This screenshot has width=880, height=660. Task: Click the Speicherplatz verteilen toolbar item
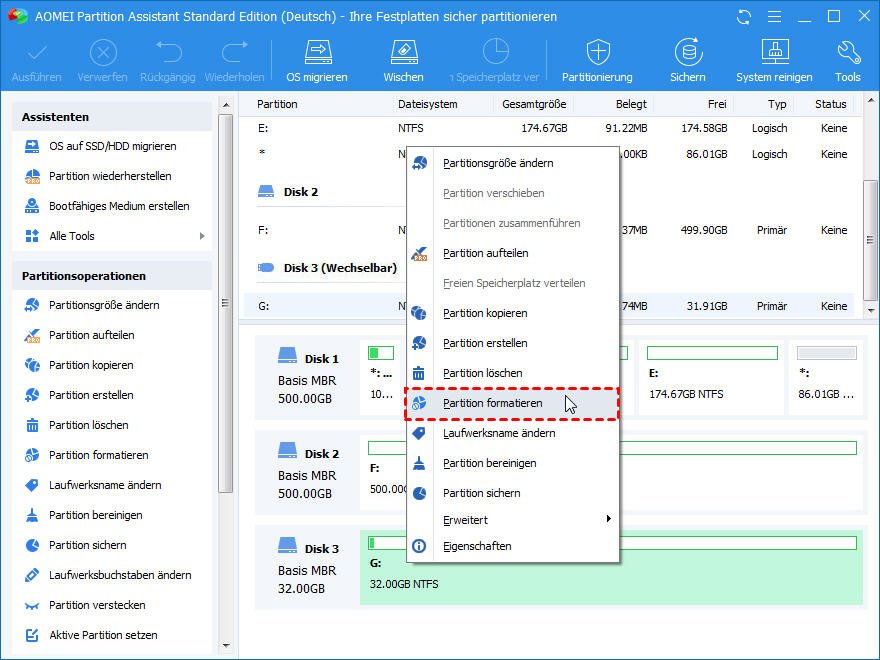pos(495,61)
